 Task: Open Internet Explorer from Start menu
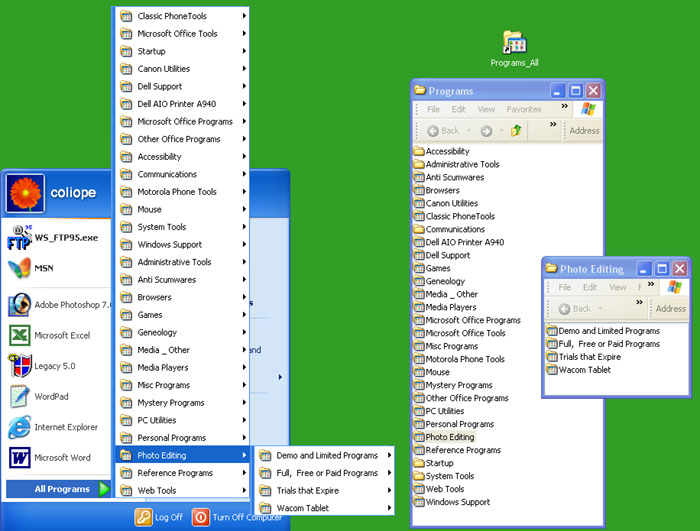53,427
